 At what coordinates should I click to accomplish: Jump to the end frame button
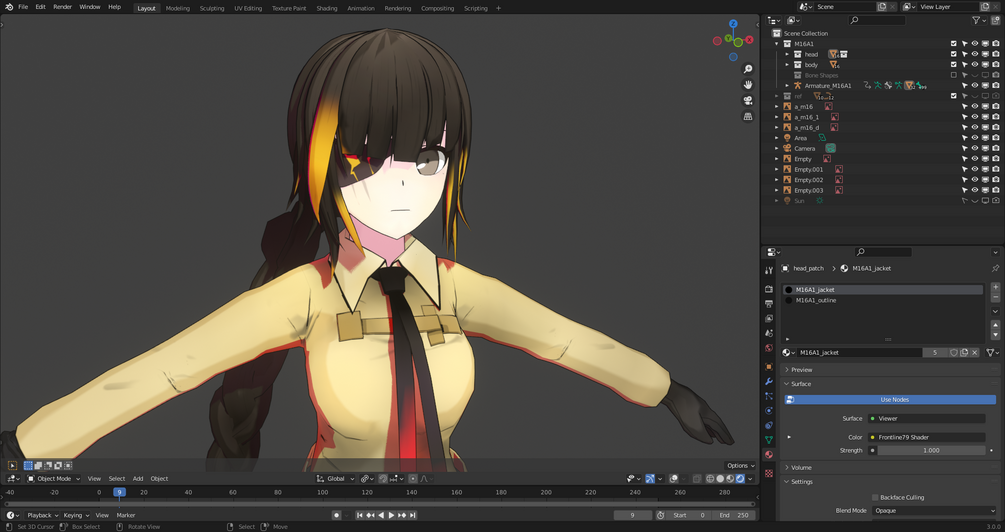[413, 515]
